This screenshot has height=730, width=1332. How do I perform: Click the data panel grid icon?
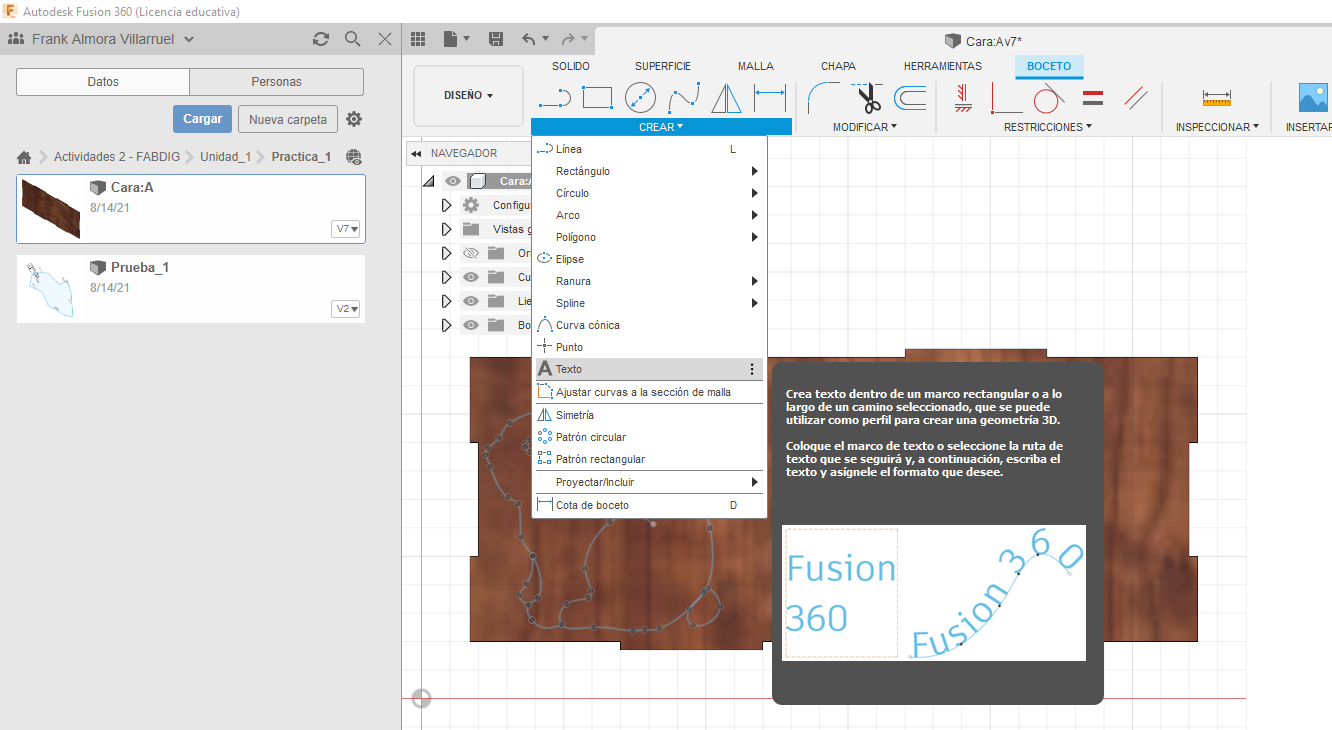(418, 39)
